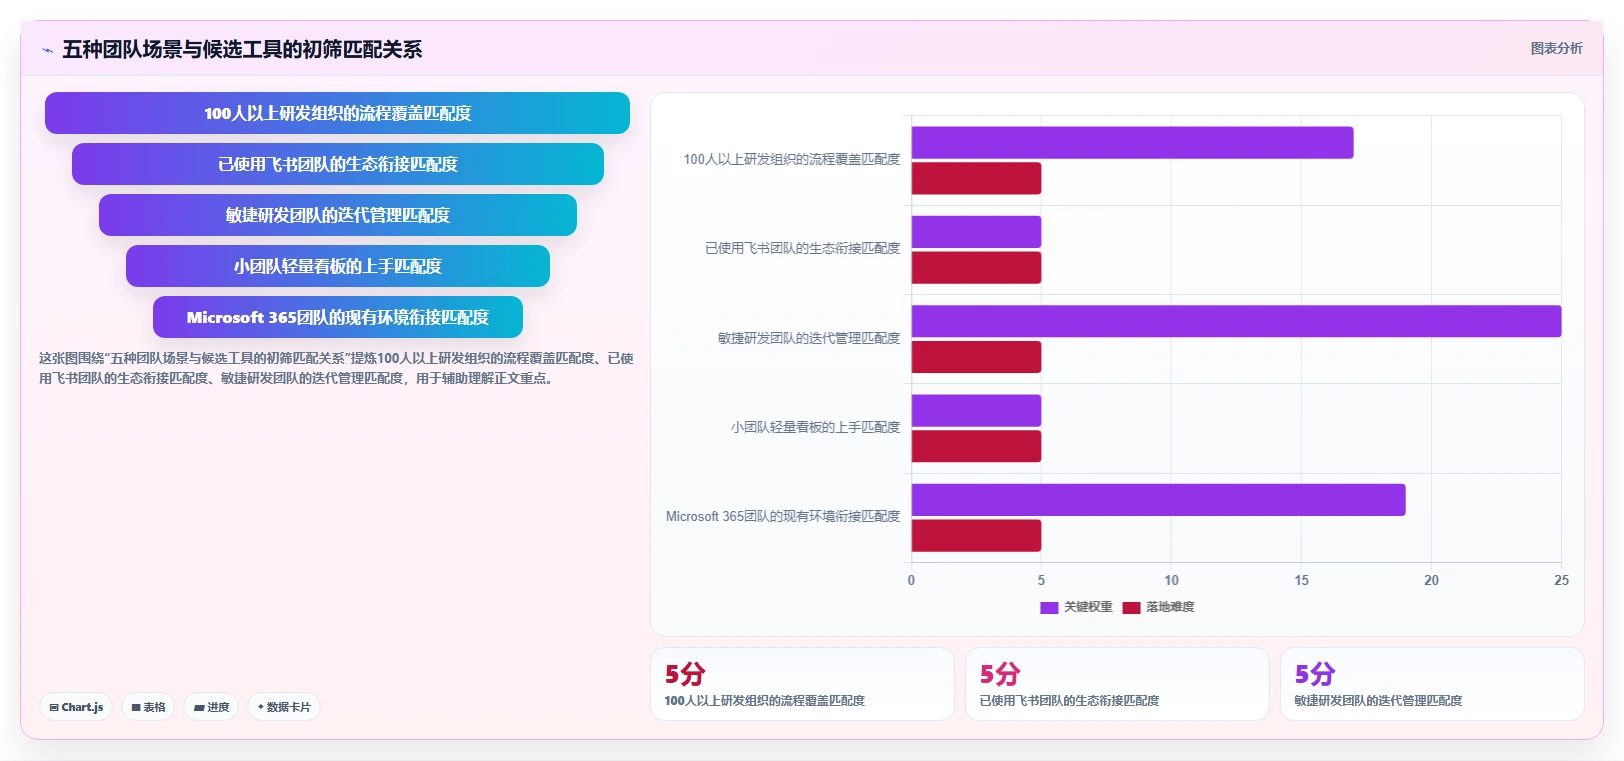
Task: Open the 5分 card for 已使用飞书团队的生态衔接匹配度
Action: click(1117, 684)
